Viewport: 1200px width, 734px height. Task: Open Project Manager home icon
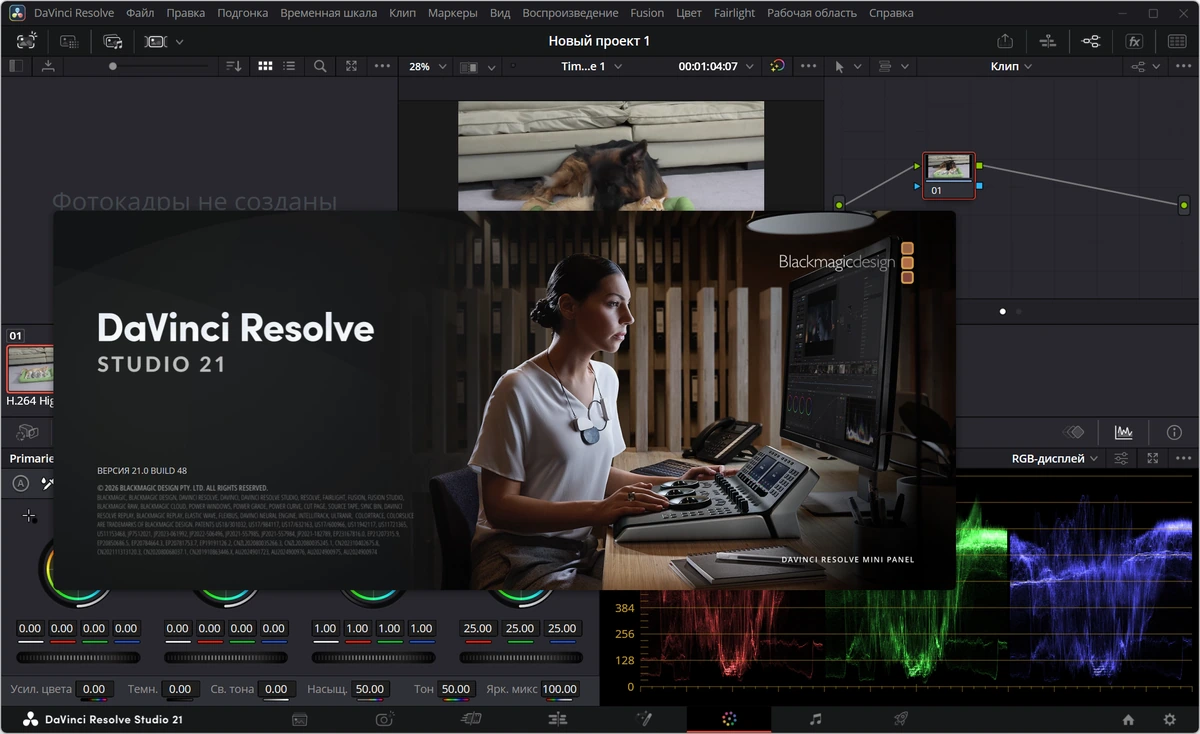pos(1128,719)
